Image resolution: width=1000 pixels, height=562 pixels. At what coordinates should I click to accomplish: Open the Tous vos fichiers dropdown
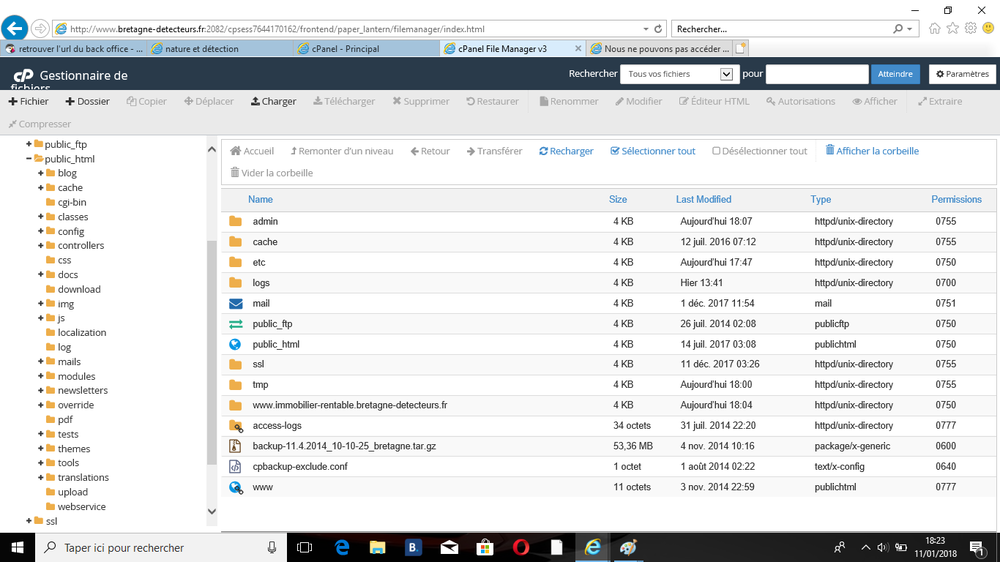pos(680,74)
